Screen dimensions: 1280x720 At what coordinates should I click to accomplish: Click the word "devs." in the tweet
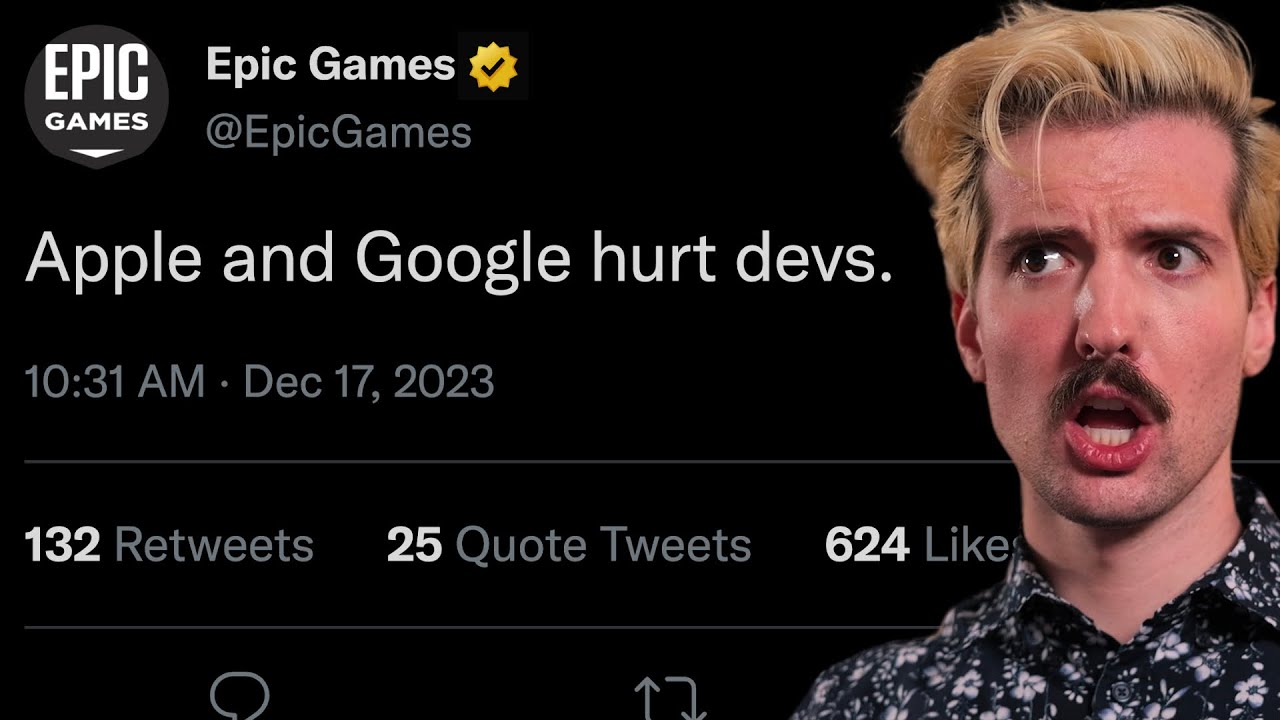[813, 259]
